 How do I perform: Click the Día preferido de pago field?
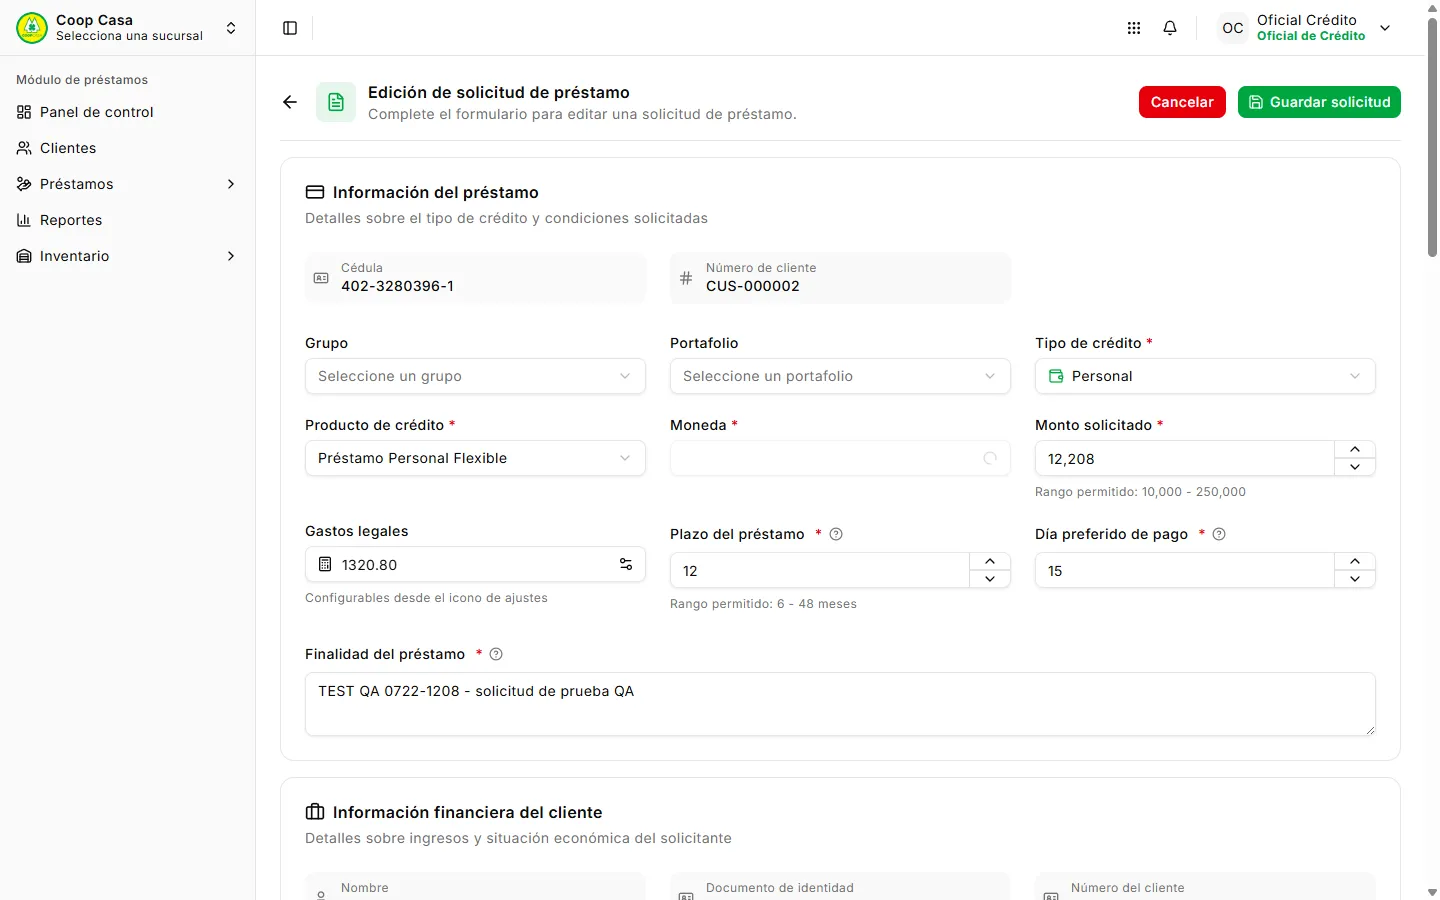pos(1185,571)
